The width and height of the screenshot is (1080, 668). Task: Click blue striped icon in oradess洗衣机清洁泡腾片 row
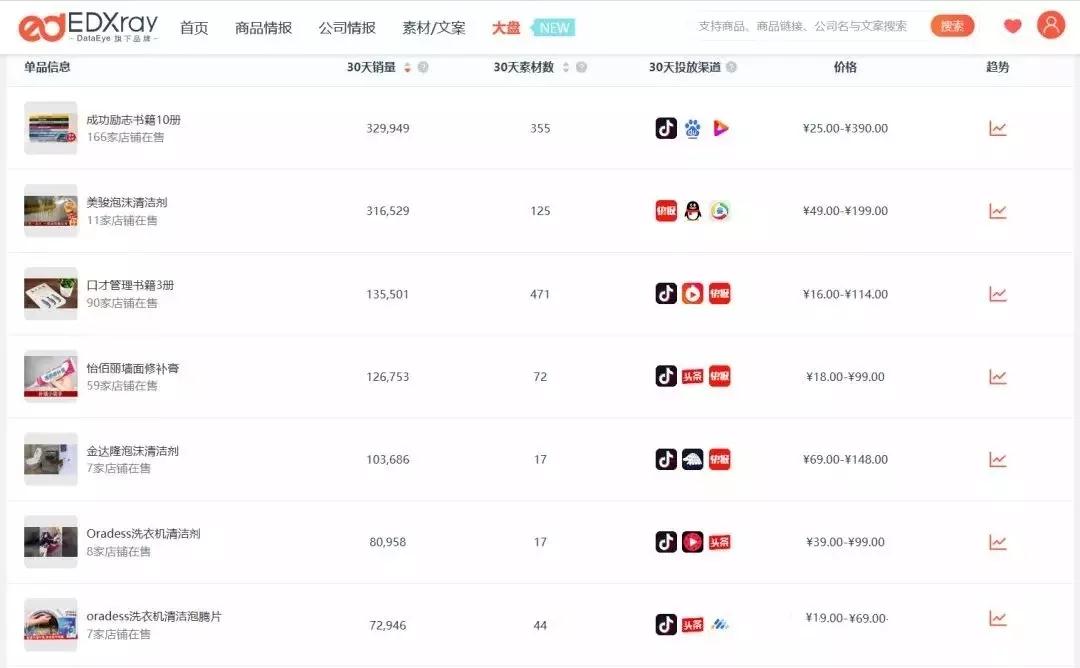point(720,625)
